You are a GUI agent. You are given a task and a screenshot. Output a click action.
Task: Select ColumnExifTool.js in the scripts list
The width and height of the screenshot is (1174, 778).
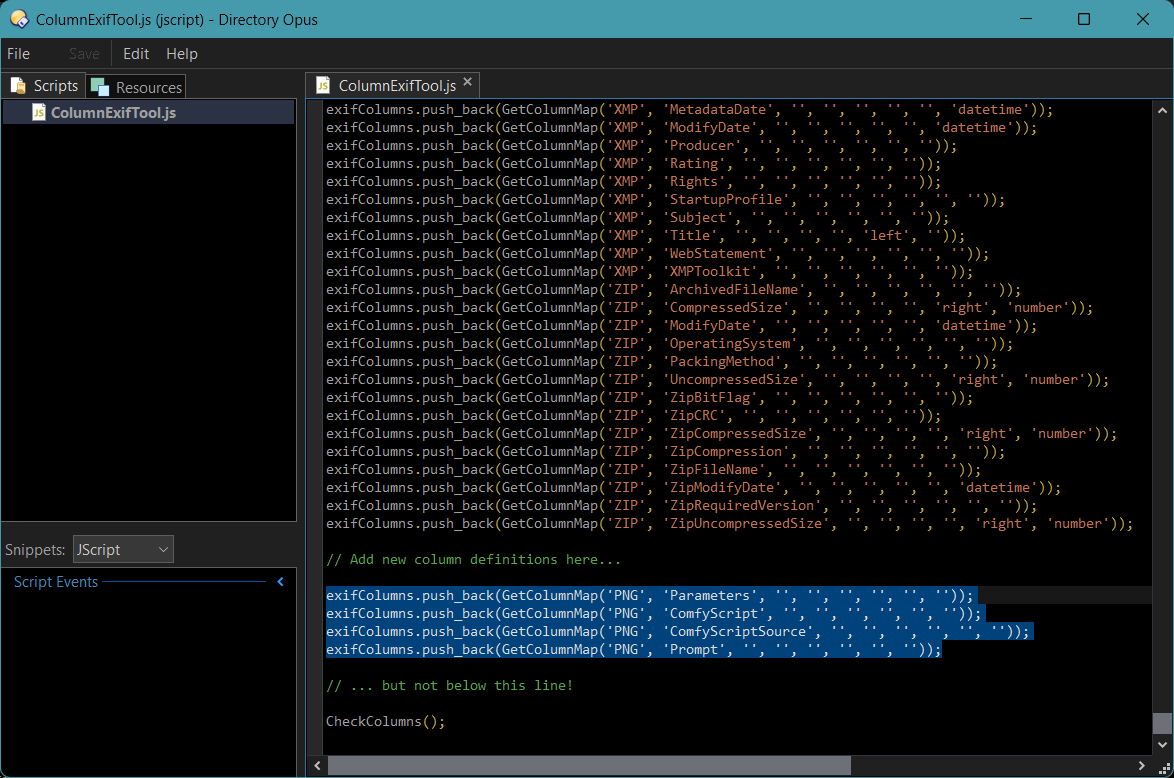tap(113, 113)
